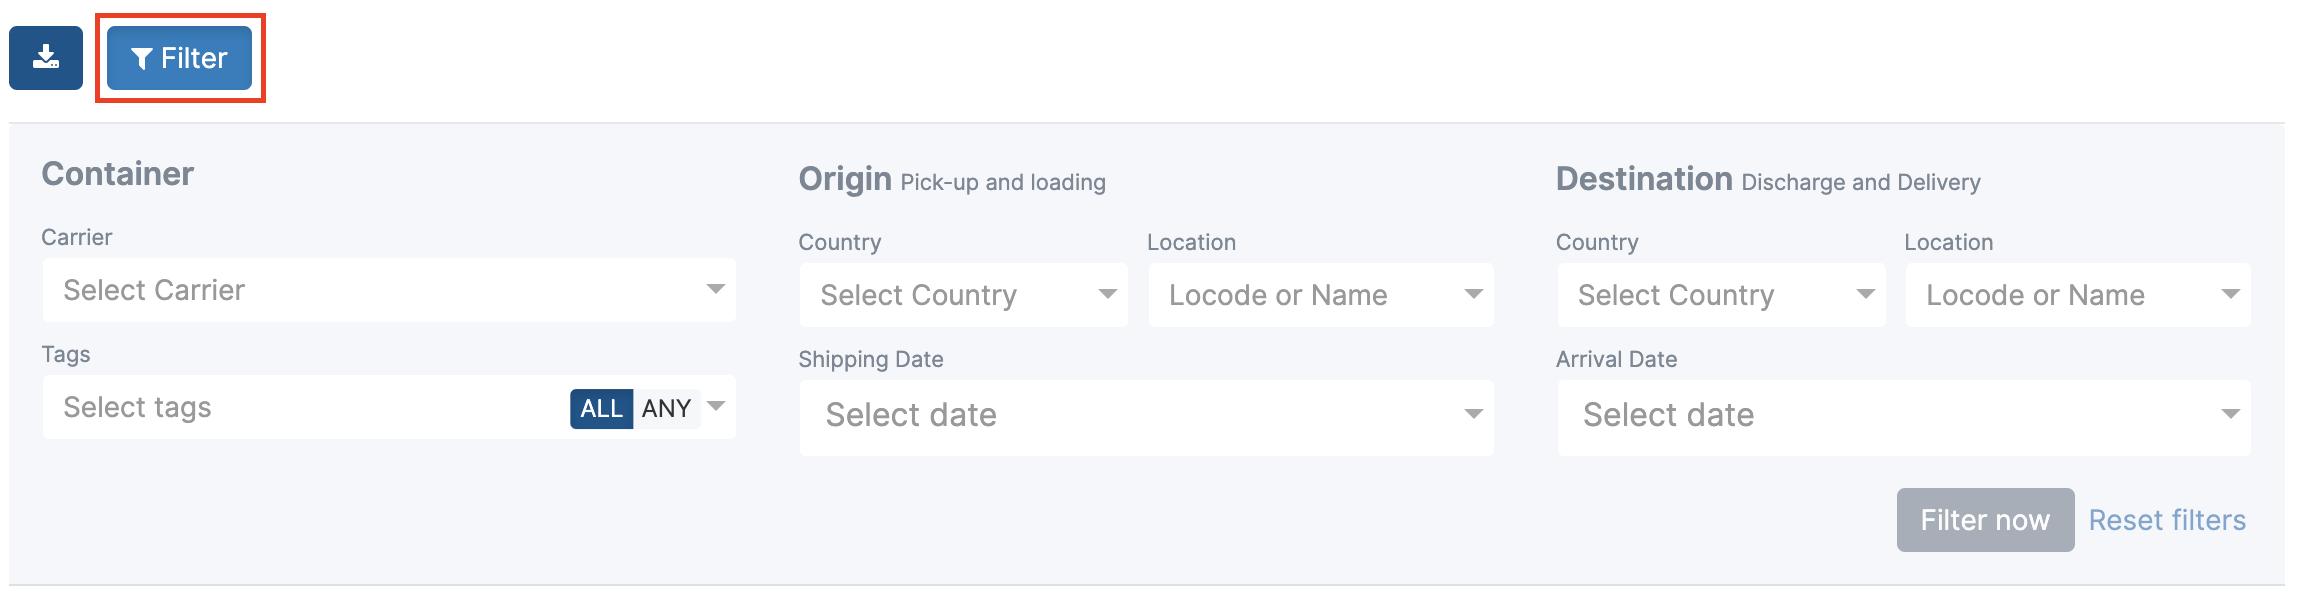Image resolution: width=2299 pixels, height=594 pixels.
Task: Toggle the Filter panel button
Action: coord(179,58)
